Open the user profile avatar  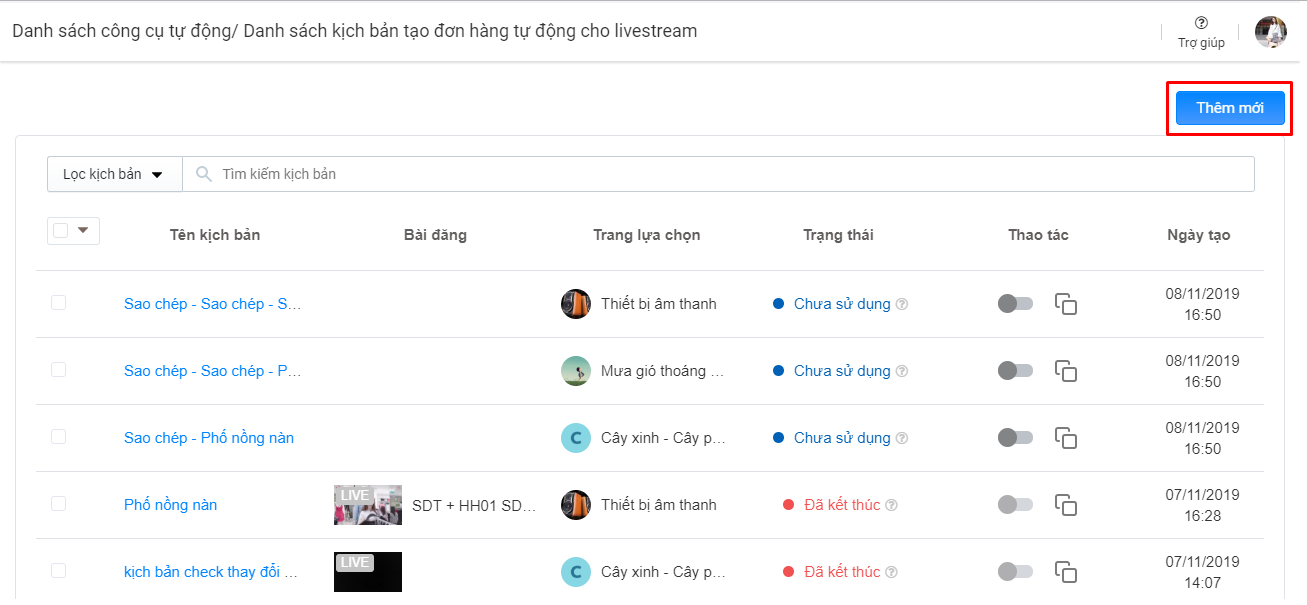pos(1270,32)
